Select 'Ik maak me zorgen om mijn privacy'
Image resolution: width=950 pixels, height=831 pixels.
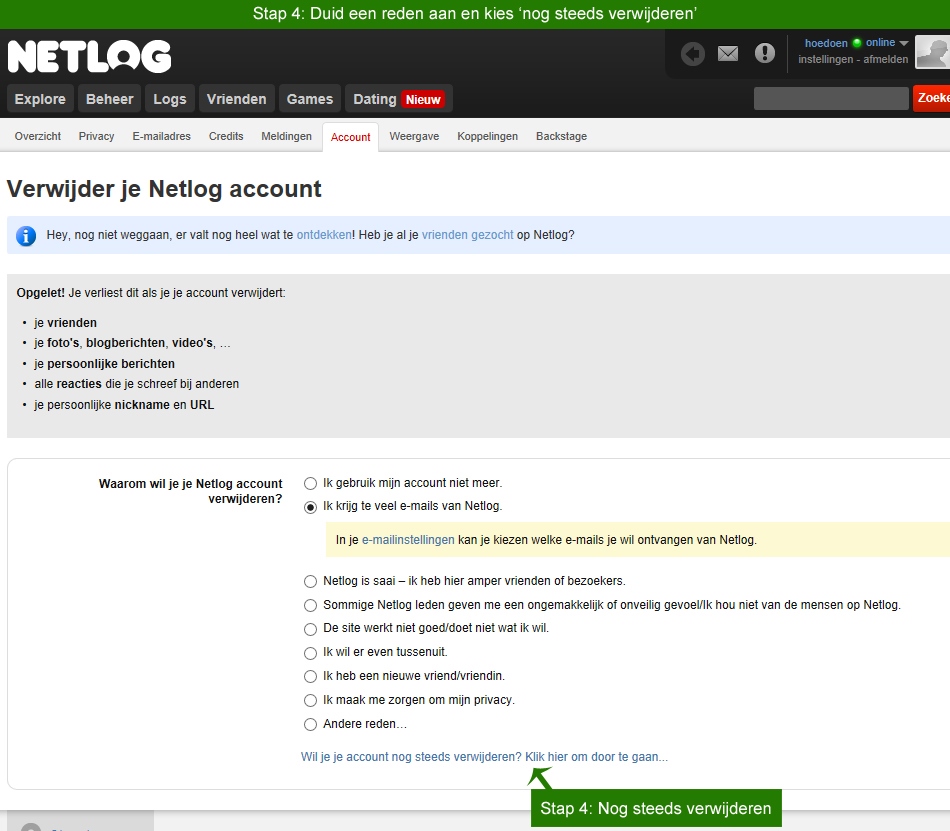point(310,700)
